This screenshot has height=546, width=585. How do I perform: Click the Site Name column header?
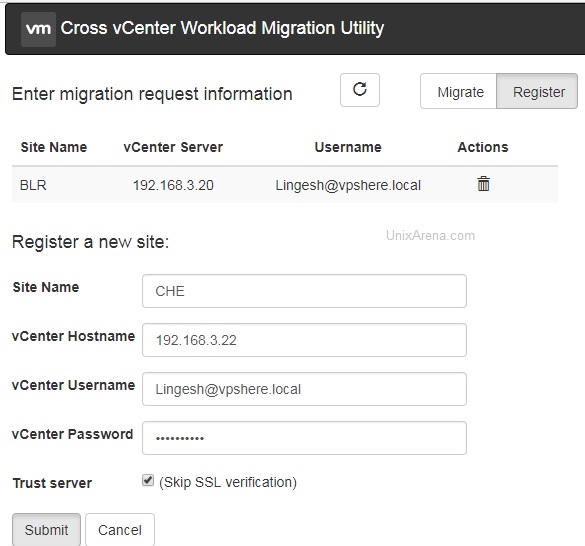click(54, 147)
